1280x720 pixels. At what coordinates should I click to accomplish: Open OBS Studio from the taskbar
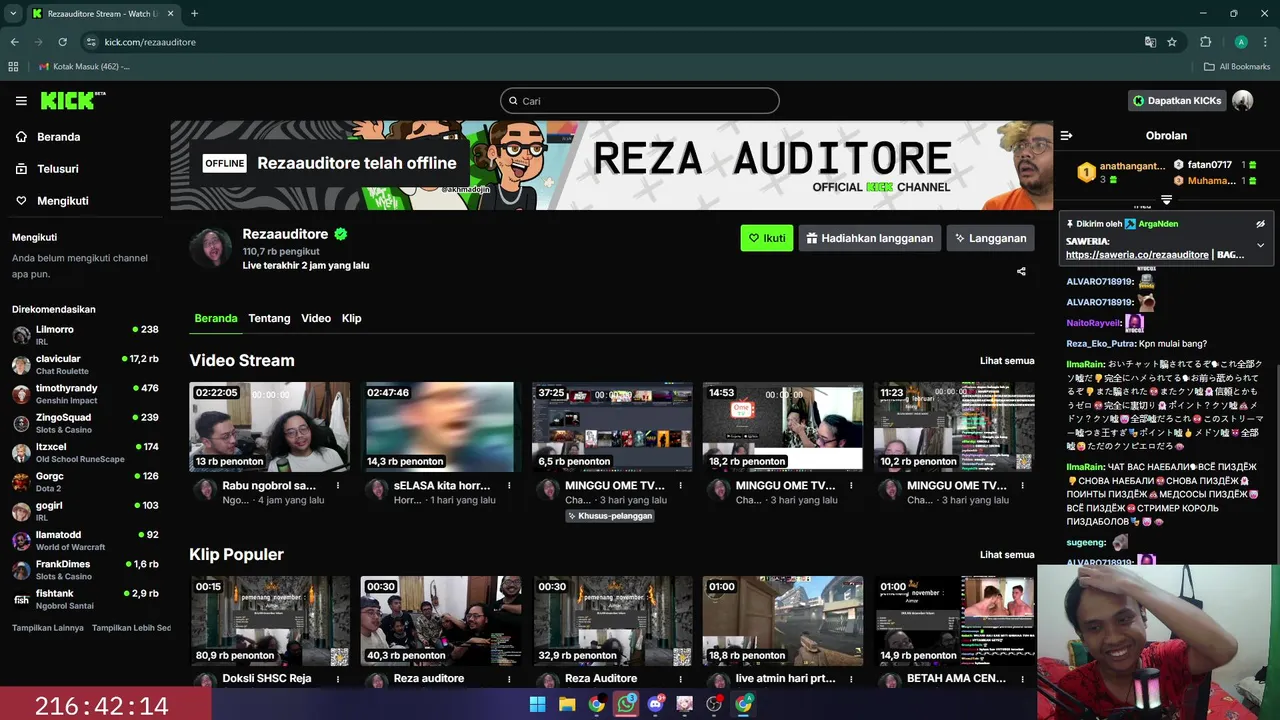[714, 704]
